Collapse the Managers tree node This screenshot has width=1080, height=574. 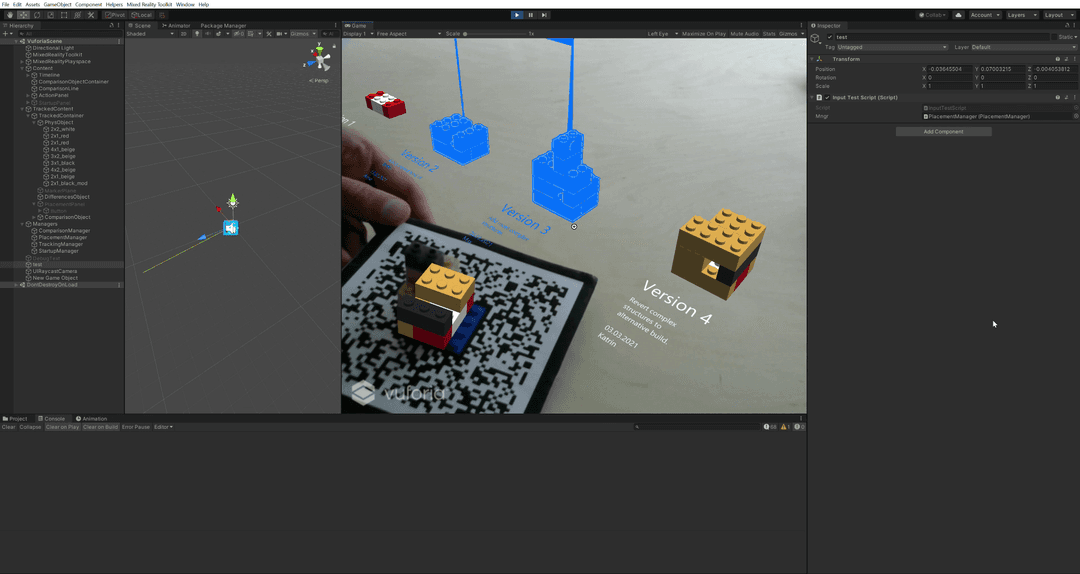23,224
